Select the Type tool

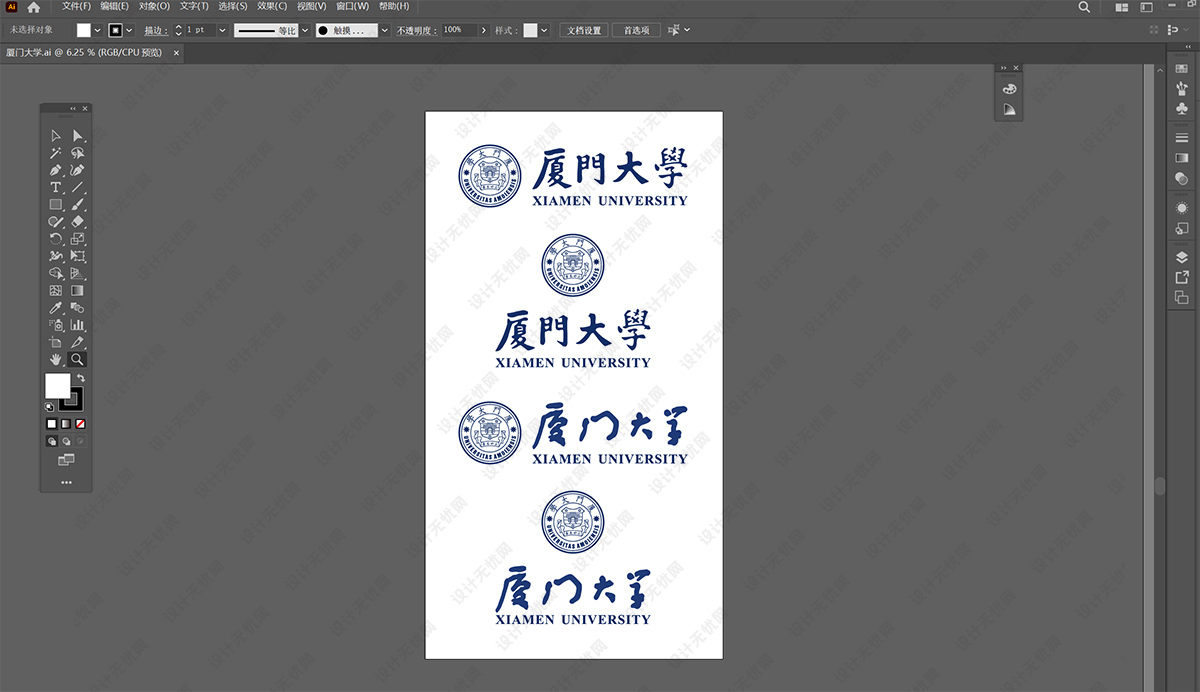pyautogui.click(x=56, y=187)
